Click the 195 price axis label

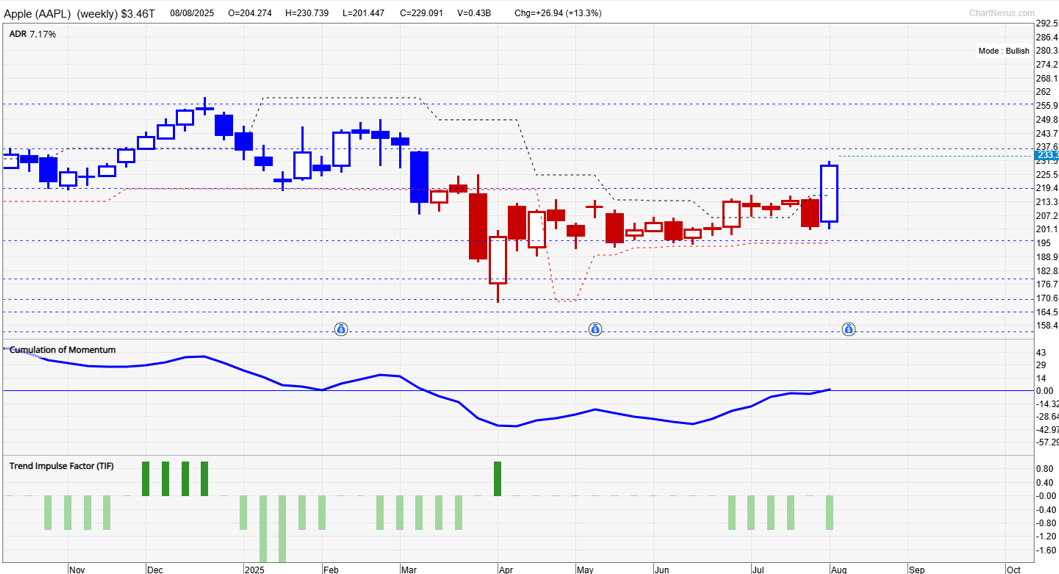click(x=1043, y=243)
